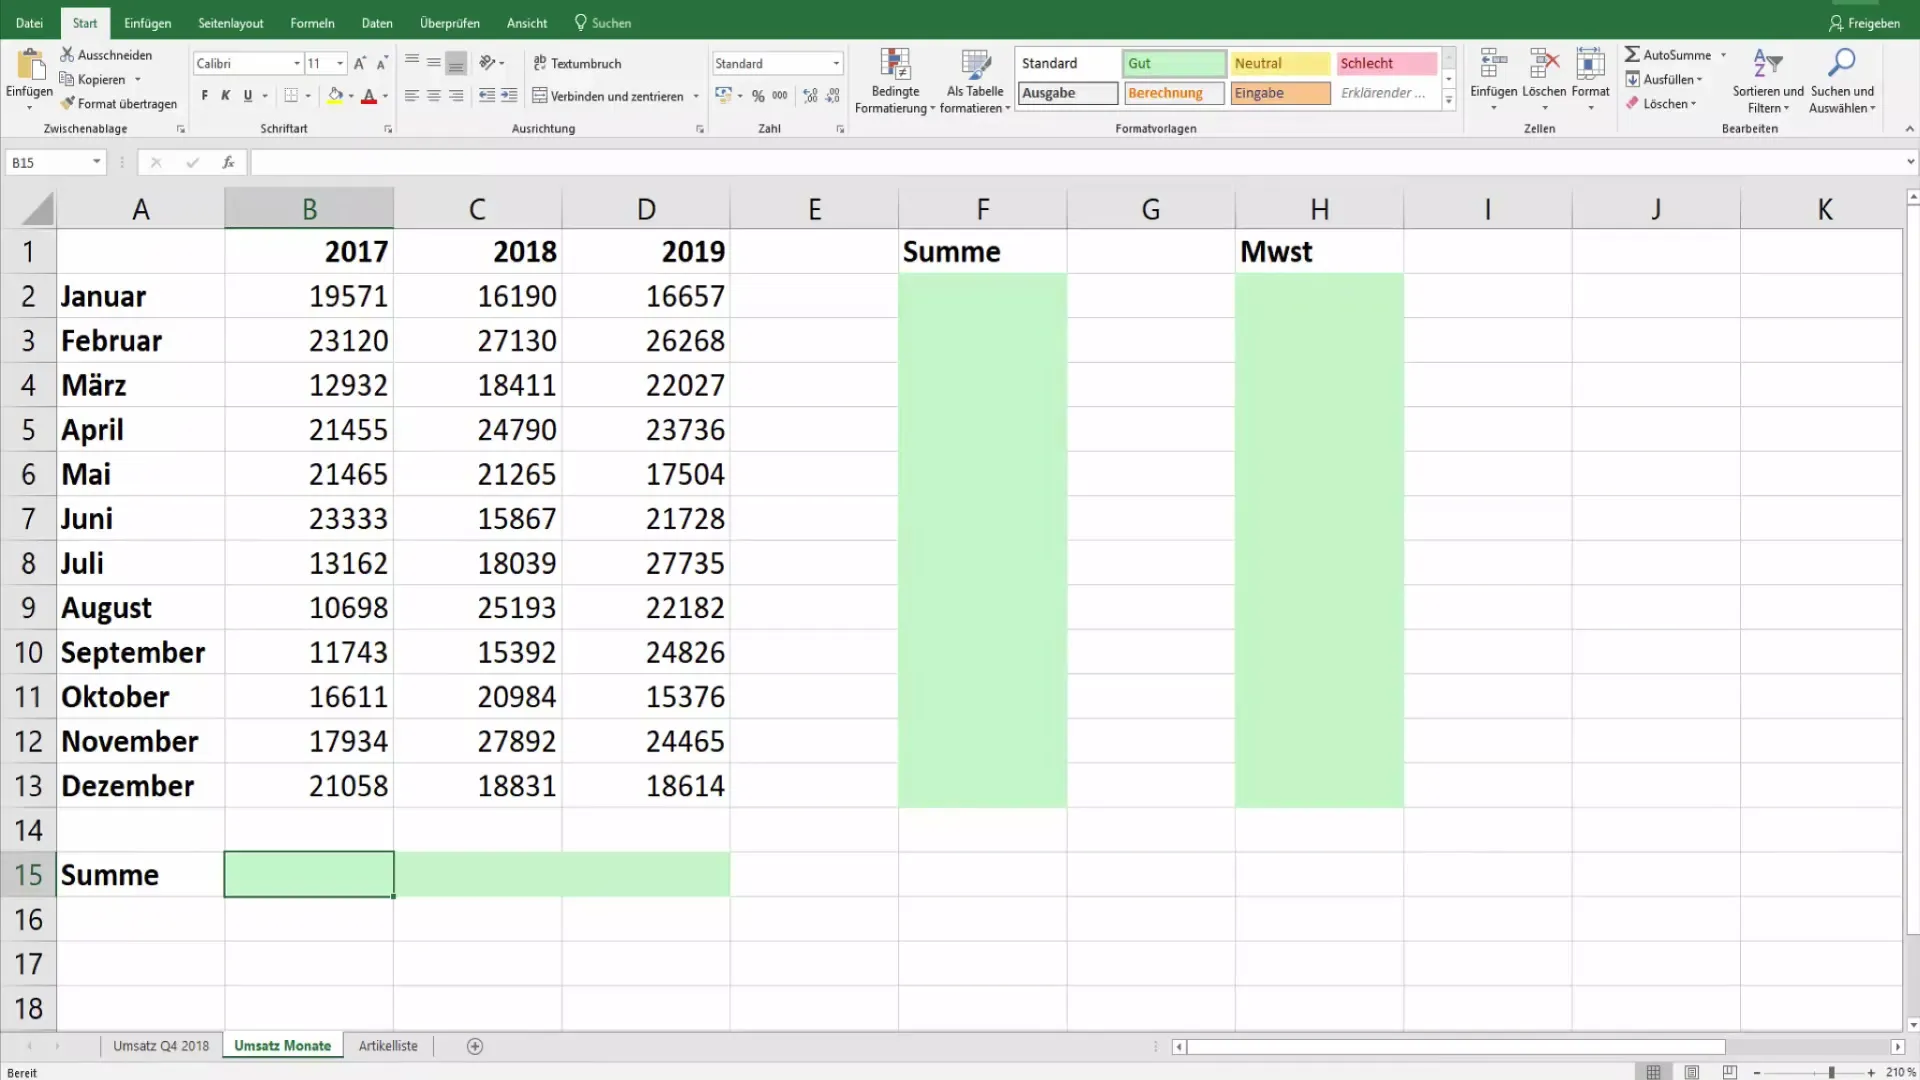Expand the Formatvorlagen styles gallery
Viewport: 1920px width, 1080px height.
(1448, 100)
